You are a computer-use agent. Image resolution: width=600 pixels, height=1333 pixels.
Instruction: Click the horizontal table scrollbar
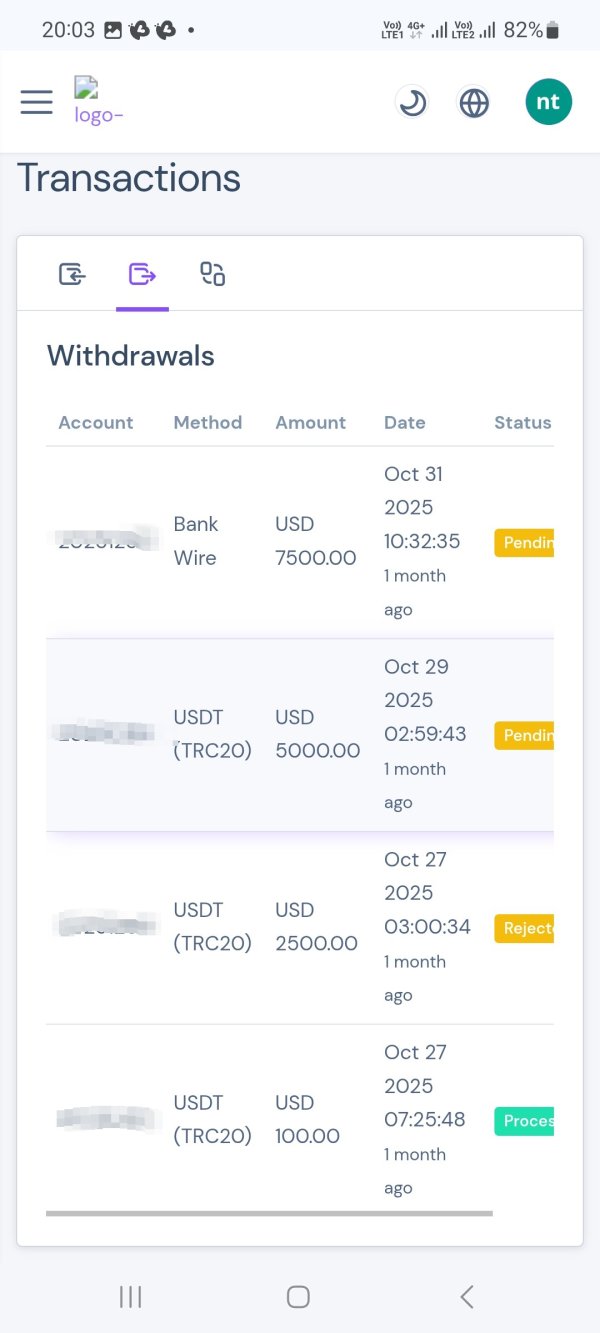click(269, 1213)
